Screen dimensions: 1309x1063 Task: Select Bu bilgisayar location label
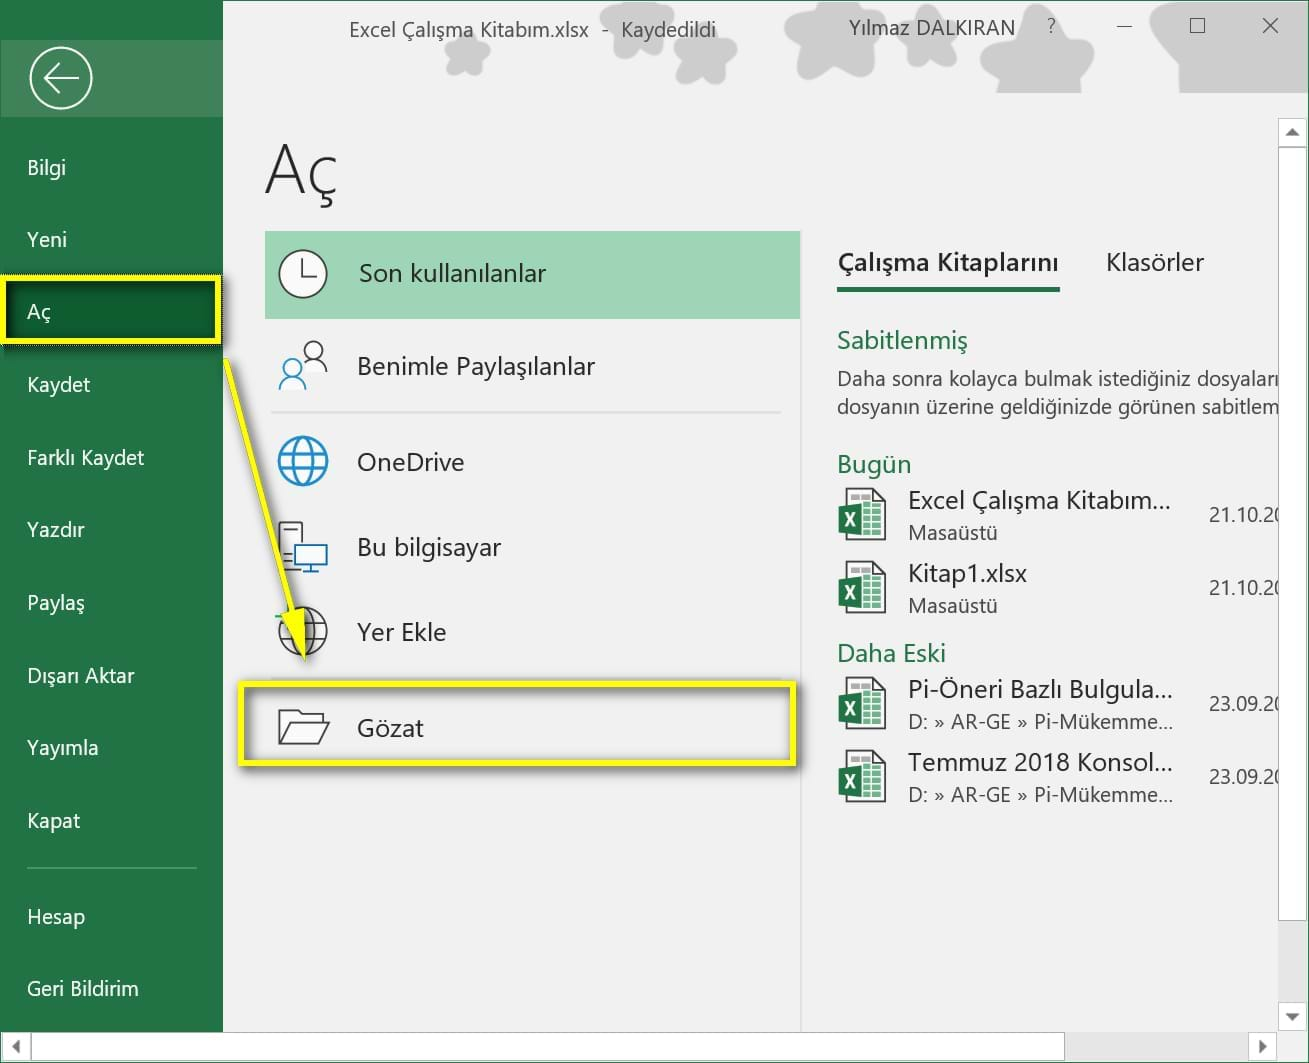click(x=429, y=548)
